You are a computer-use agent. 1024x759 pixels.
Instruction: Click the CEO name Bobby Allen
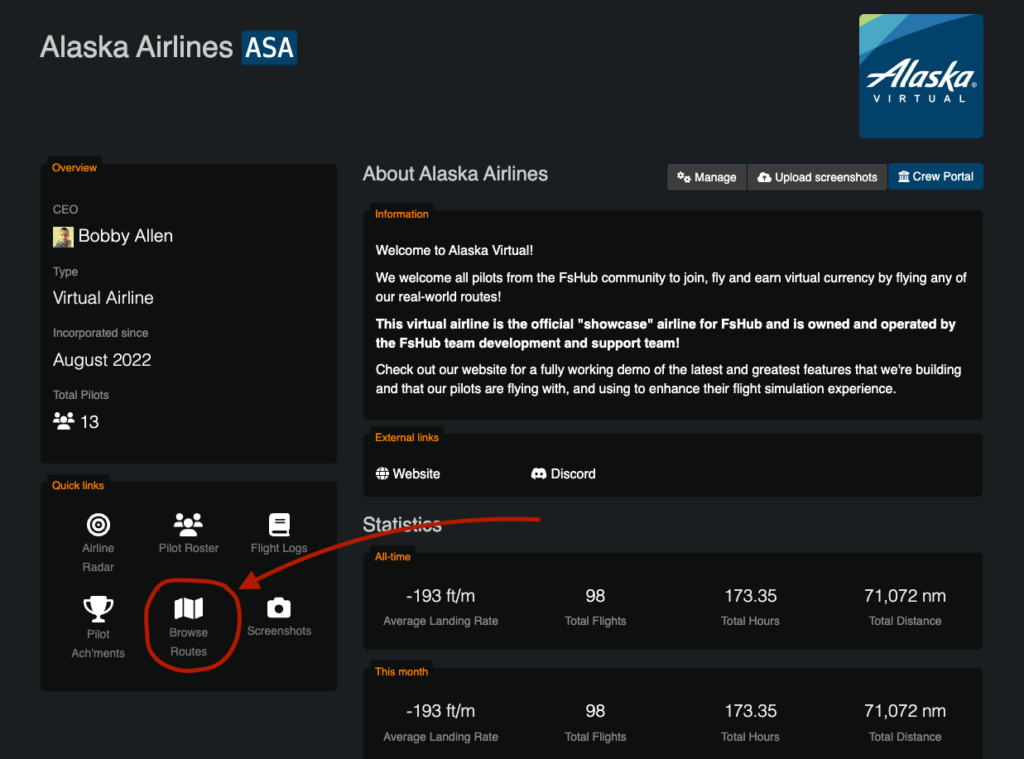coord(125,236)
